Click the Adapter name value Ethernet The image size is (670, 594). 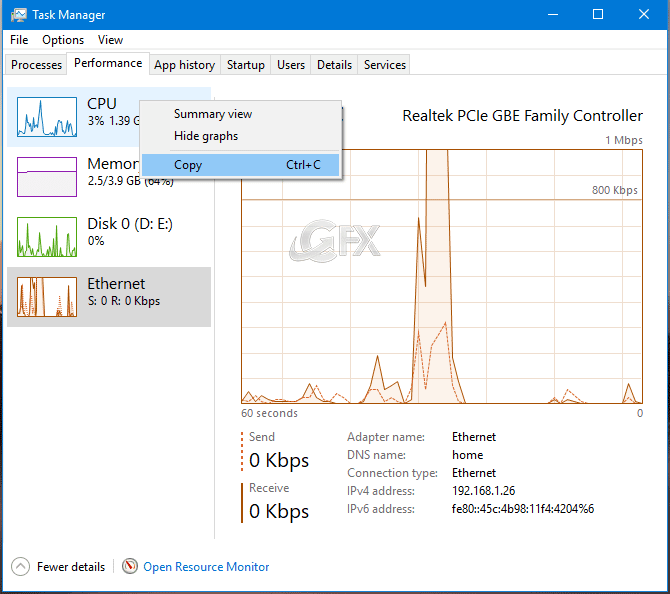[474, 437]
